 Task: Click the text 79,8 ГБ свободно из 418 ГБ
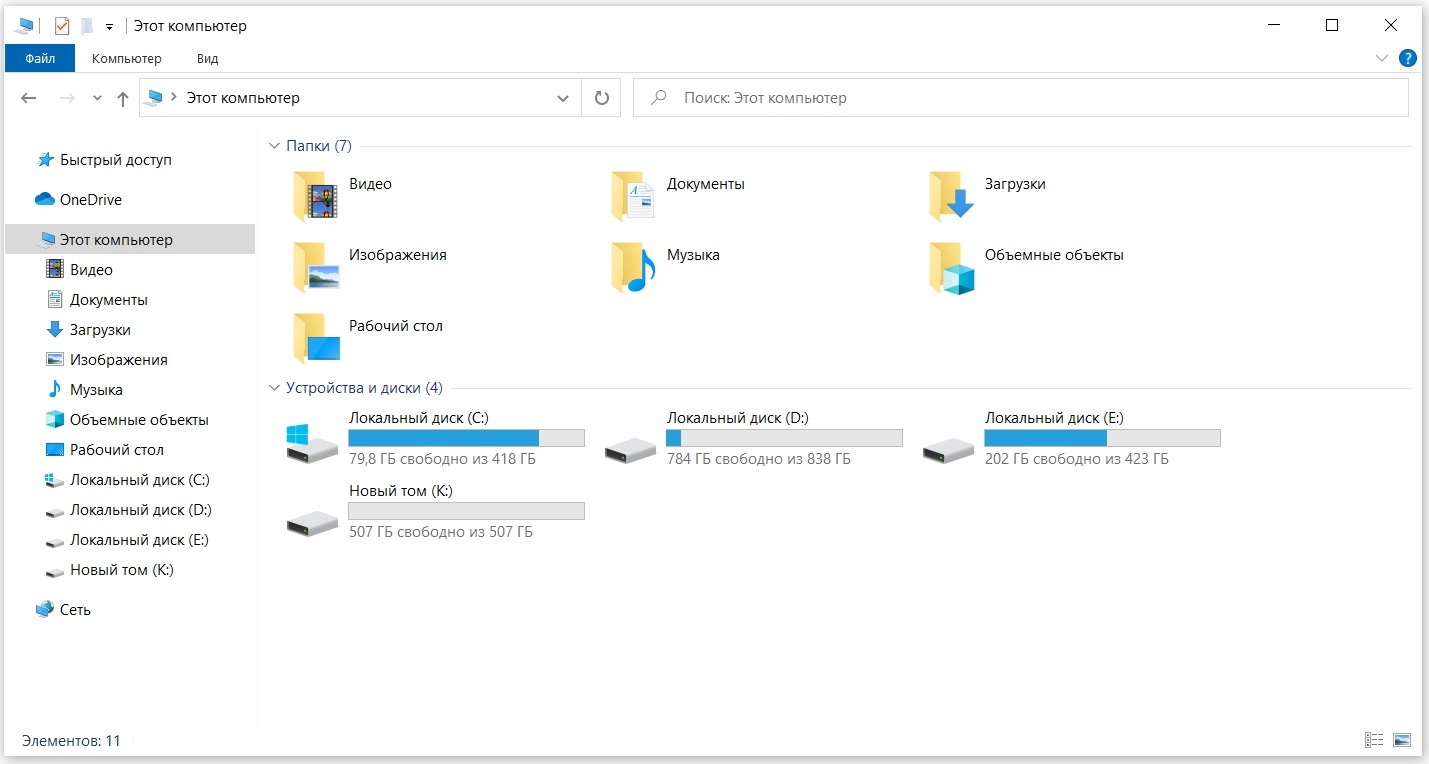tap(442, 459)
